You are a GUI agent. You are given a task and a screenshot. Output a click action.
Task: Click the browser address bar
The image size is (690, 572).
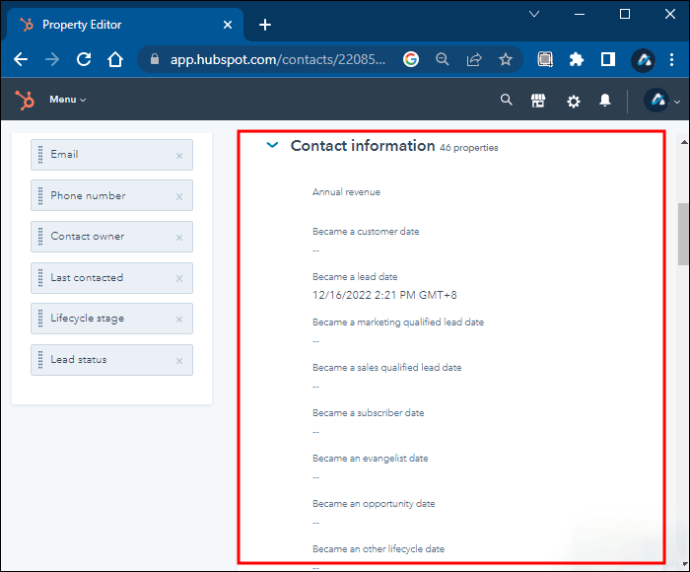coord(280,59)
